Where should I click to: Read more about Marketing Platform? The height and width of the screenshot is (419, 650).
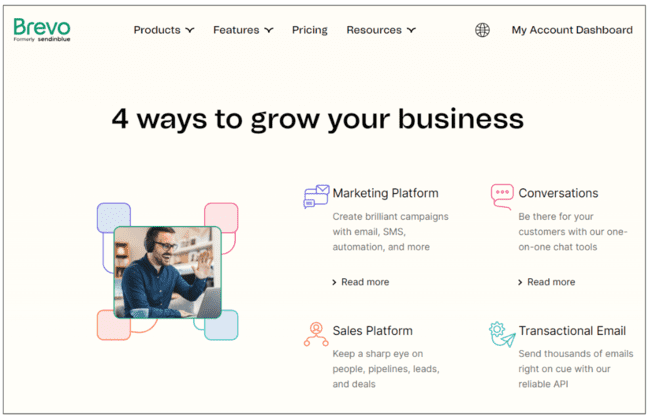[365, 282]
